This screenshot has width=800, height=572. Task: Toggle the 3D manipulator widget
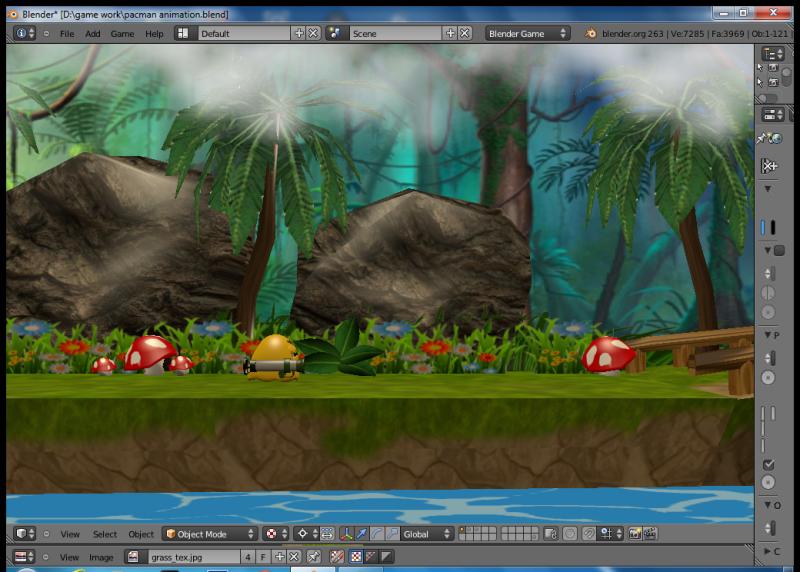point(345,534)
